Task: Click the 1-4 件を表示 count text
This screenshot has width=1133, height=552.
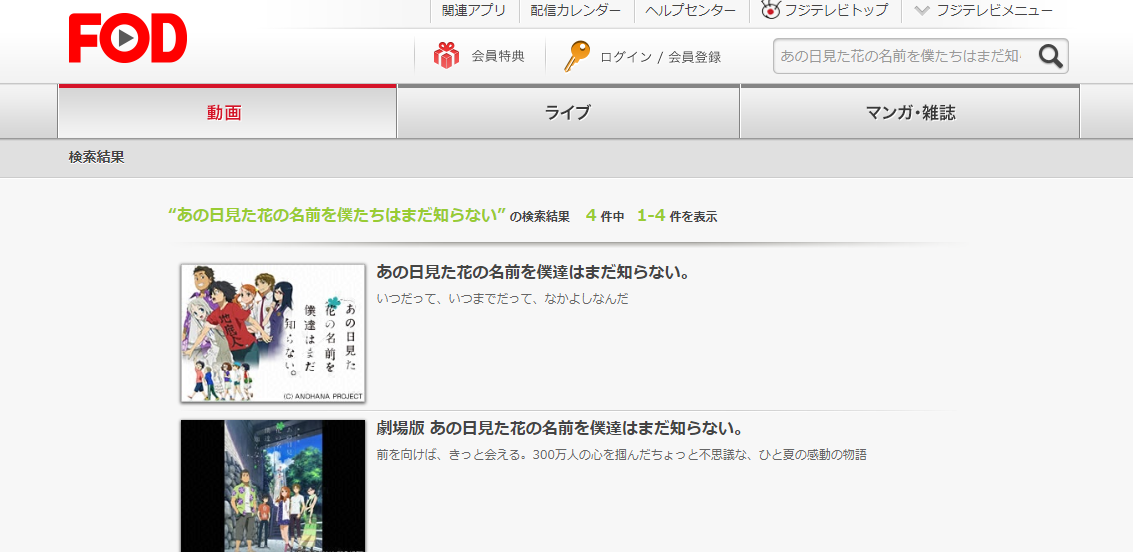Action: [x=677, y=215]
